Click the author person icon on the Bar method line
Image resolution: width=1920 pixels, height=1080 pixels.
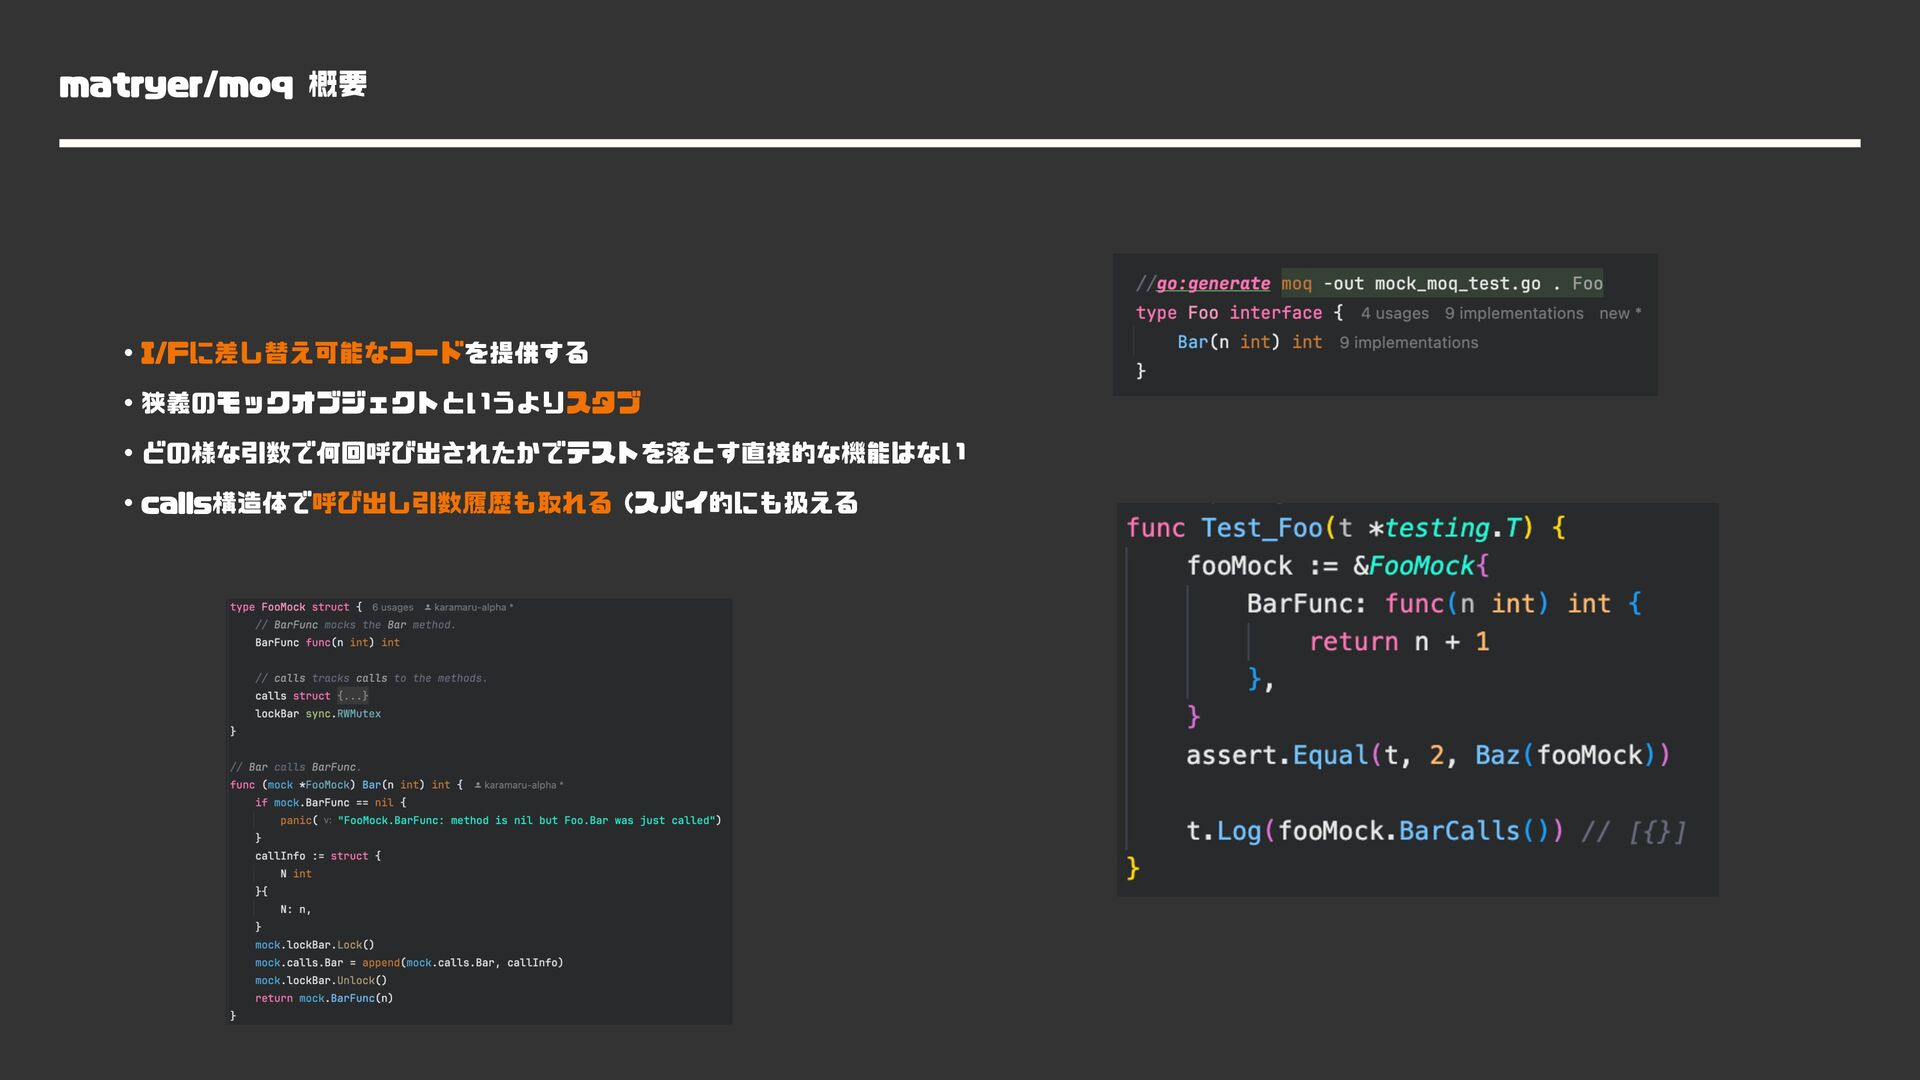tap(478, 785)
